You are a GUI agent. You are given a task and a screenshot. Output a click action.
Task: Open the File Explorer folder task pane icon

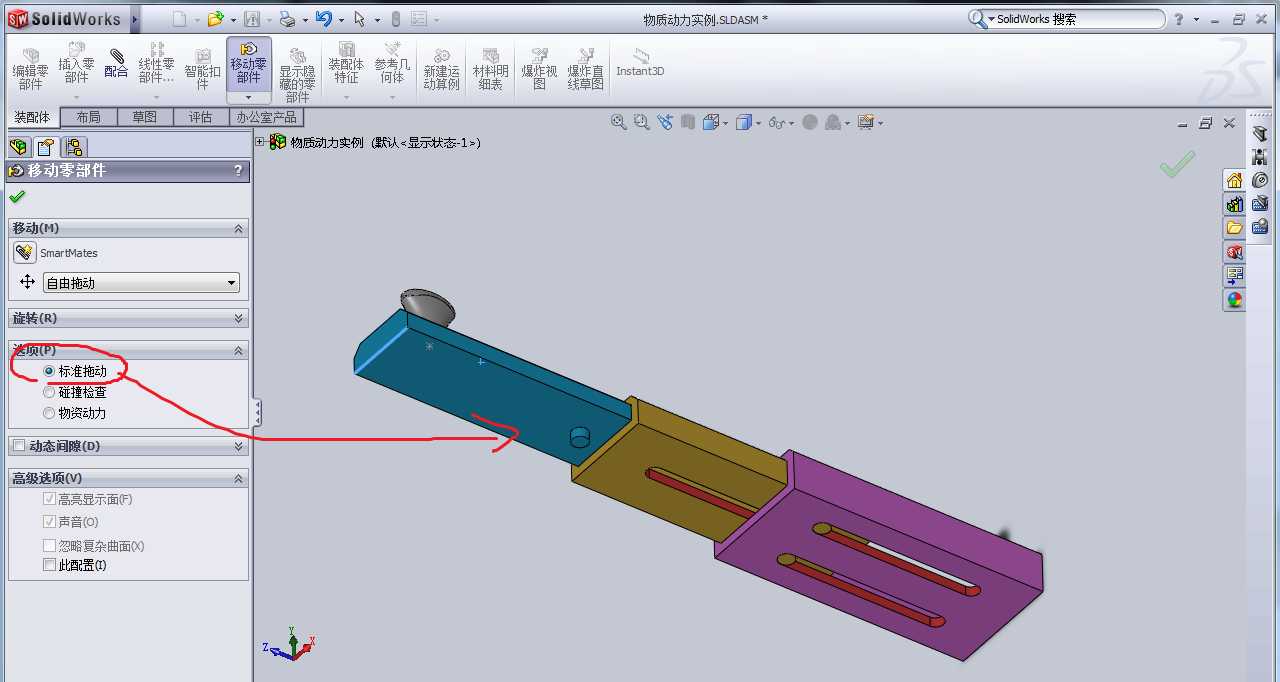[1235, 228]
